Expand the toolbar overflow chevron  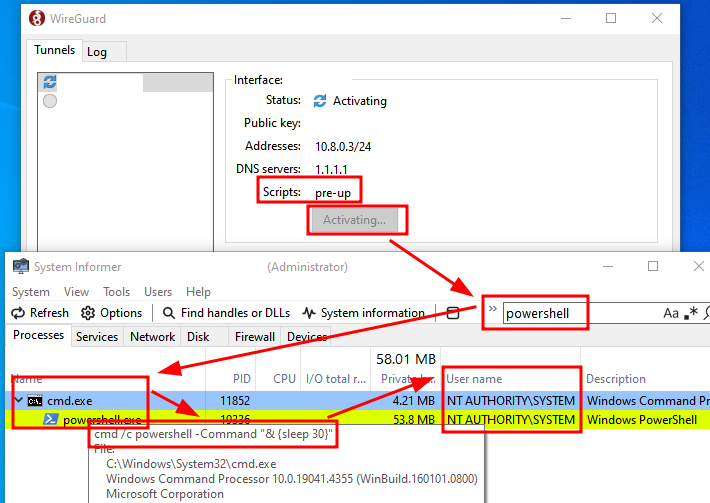coord(492,309)
